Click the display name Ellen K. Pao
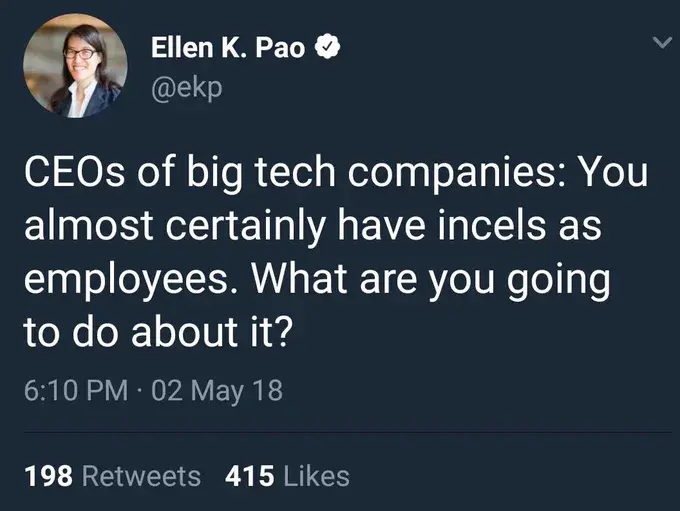 (x=229, y=46)
